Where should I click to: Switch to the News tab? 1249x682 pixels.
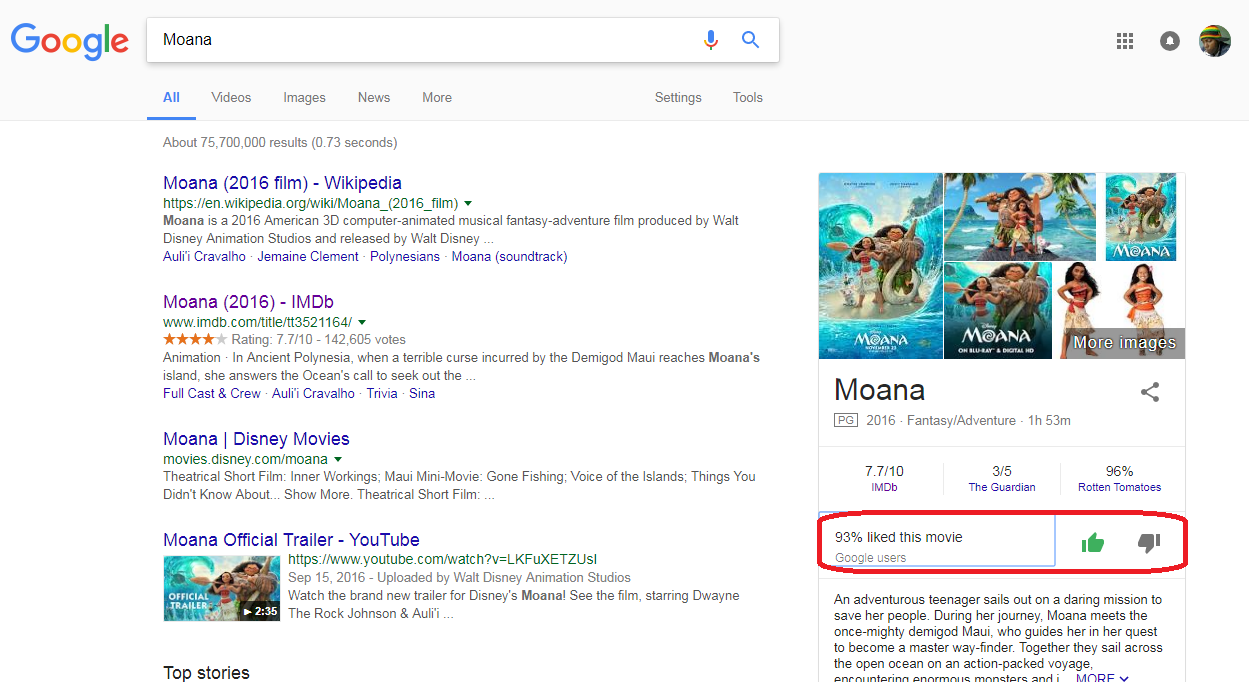pyautogui.click(x=374, y=97)
